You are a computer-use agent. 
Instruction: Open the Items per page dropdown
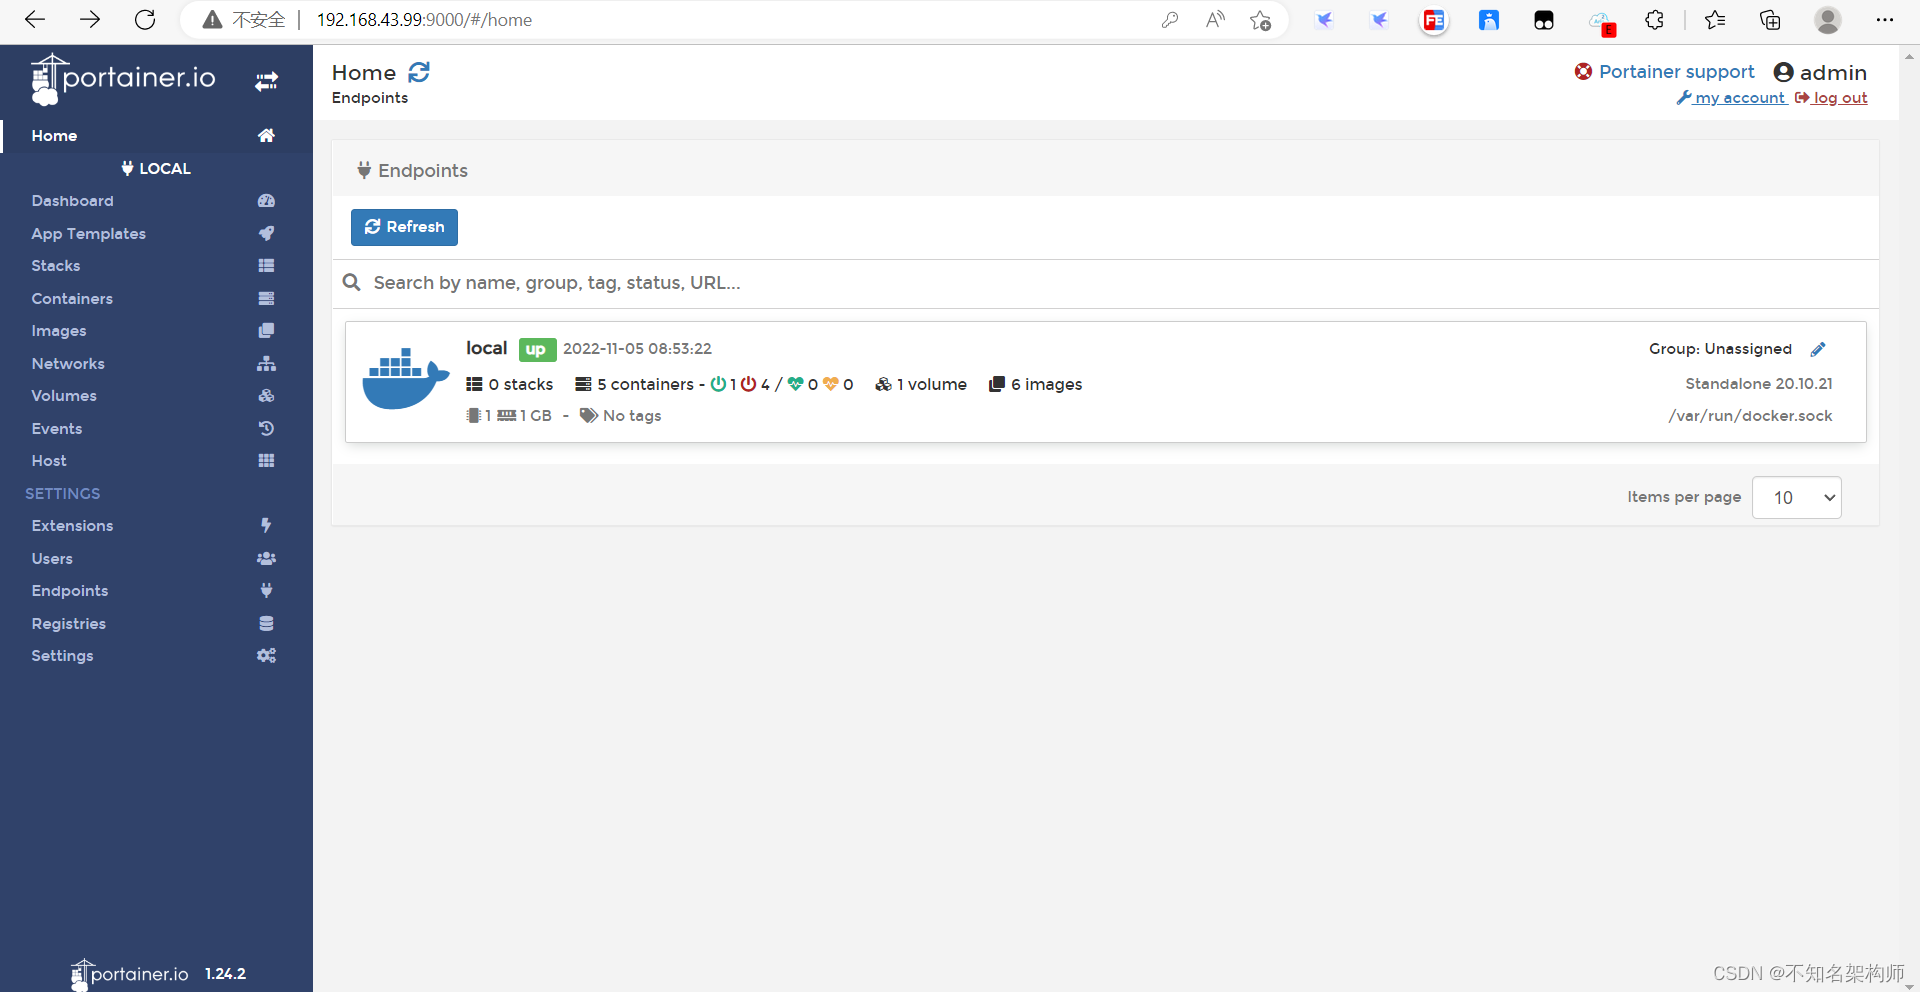click(1796, 497)
